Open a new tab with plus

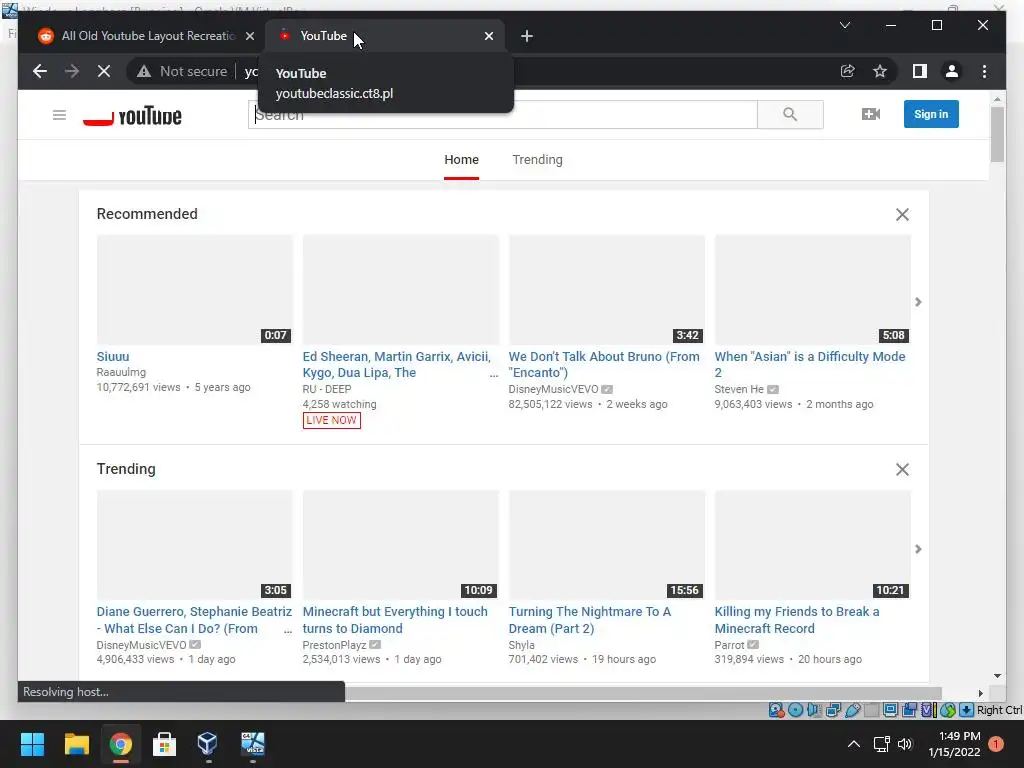point(527,37)
